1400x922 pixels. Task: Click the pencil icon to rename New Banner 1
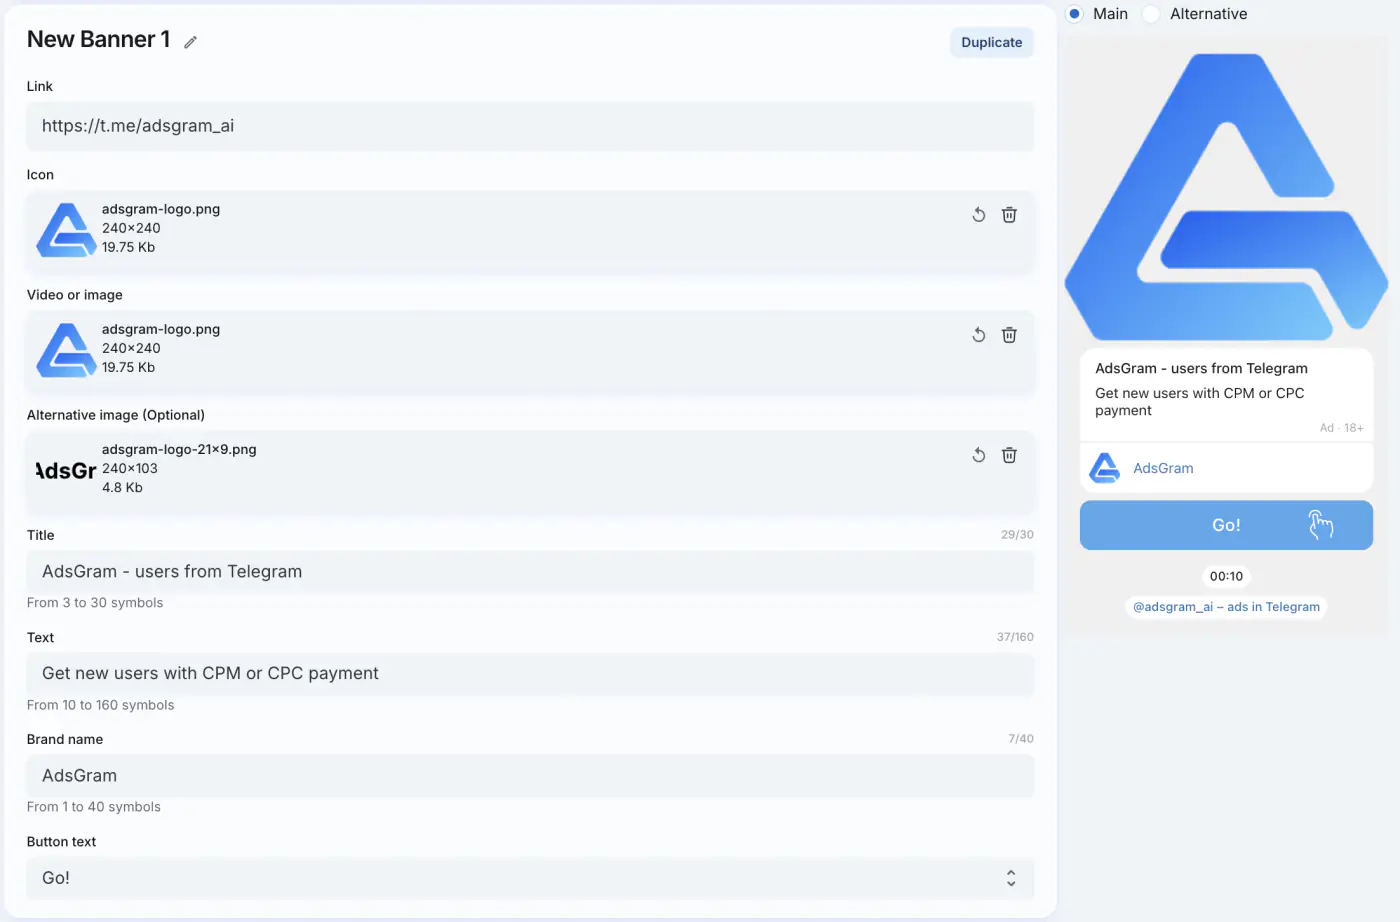tap(190, 42)
